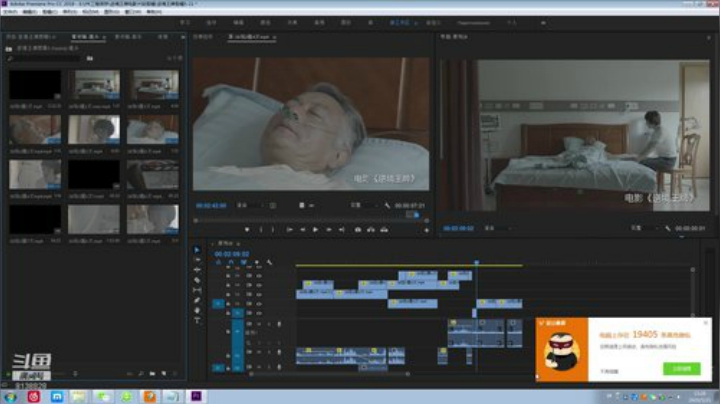The height and width of the screenshot is (404, 720).
Task: Toggle lock on the topmost video track
Action: 228,276
